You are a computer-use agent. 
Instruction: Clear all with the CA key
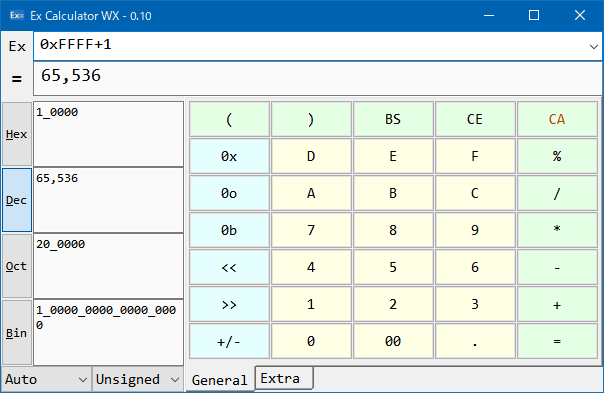tap(557, 119)
